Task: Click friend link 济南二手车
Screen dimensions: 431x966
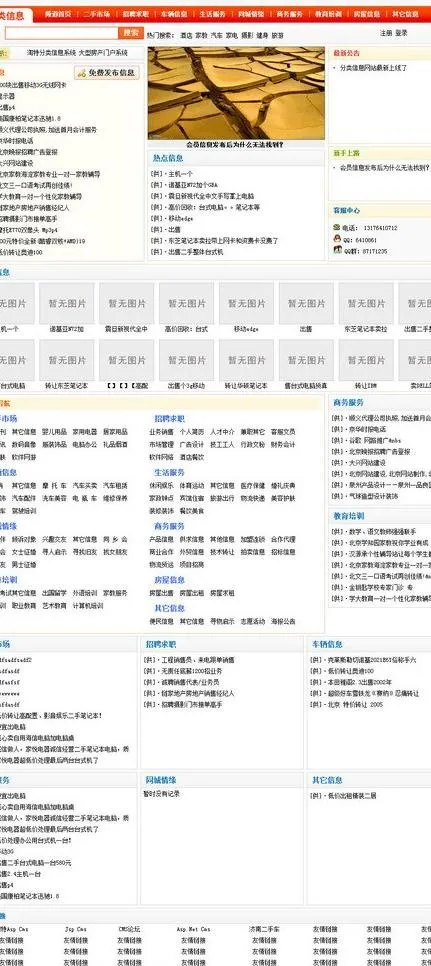Action: [x=264, y=929]
